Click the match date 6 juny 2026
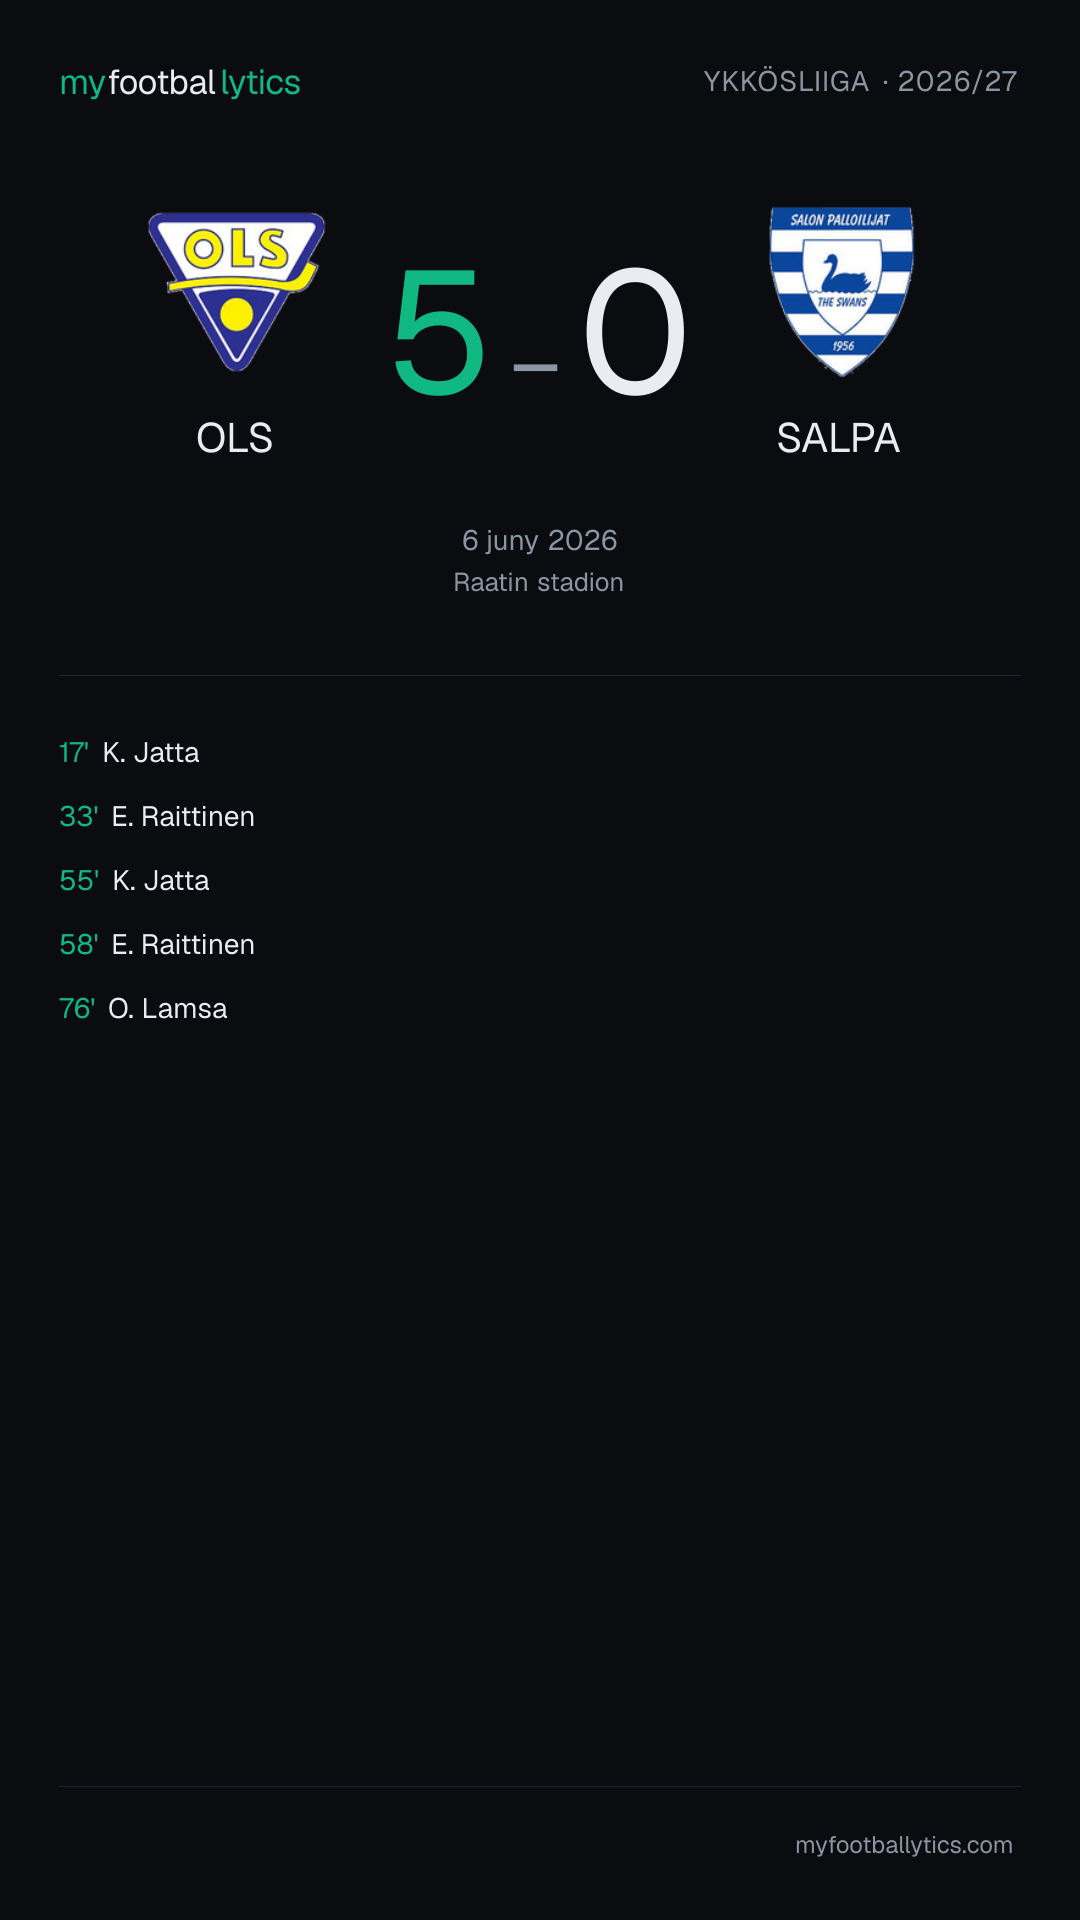This screenshot has width=1080, height=1920. click(x=539, y=540)
